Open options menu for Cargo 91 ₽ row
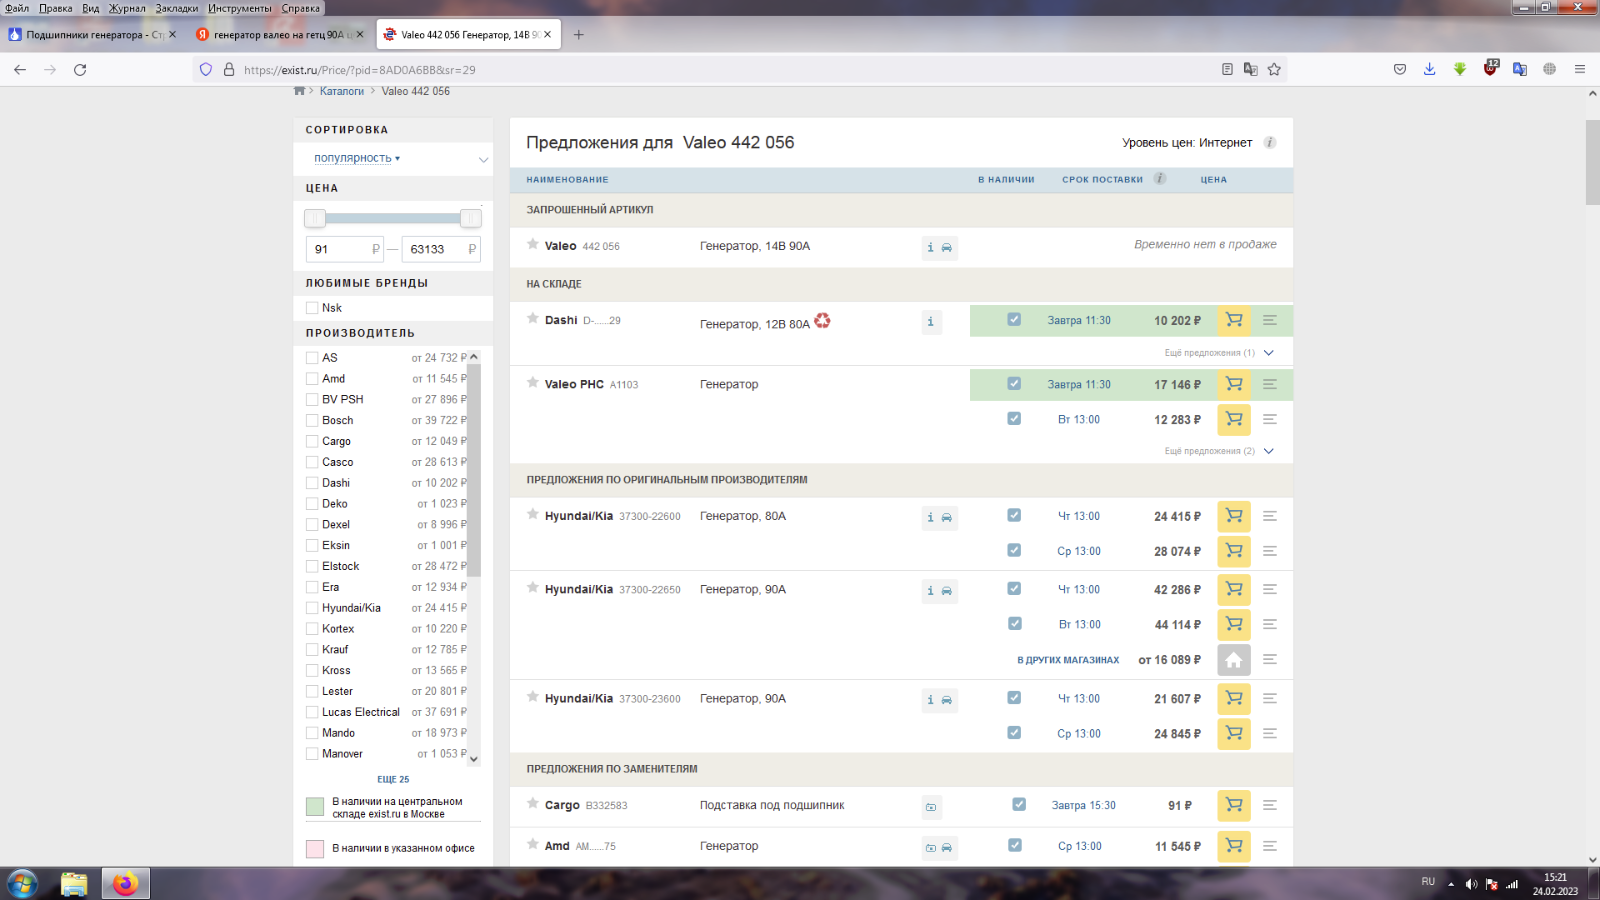 tap(1270, 805)
